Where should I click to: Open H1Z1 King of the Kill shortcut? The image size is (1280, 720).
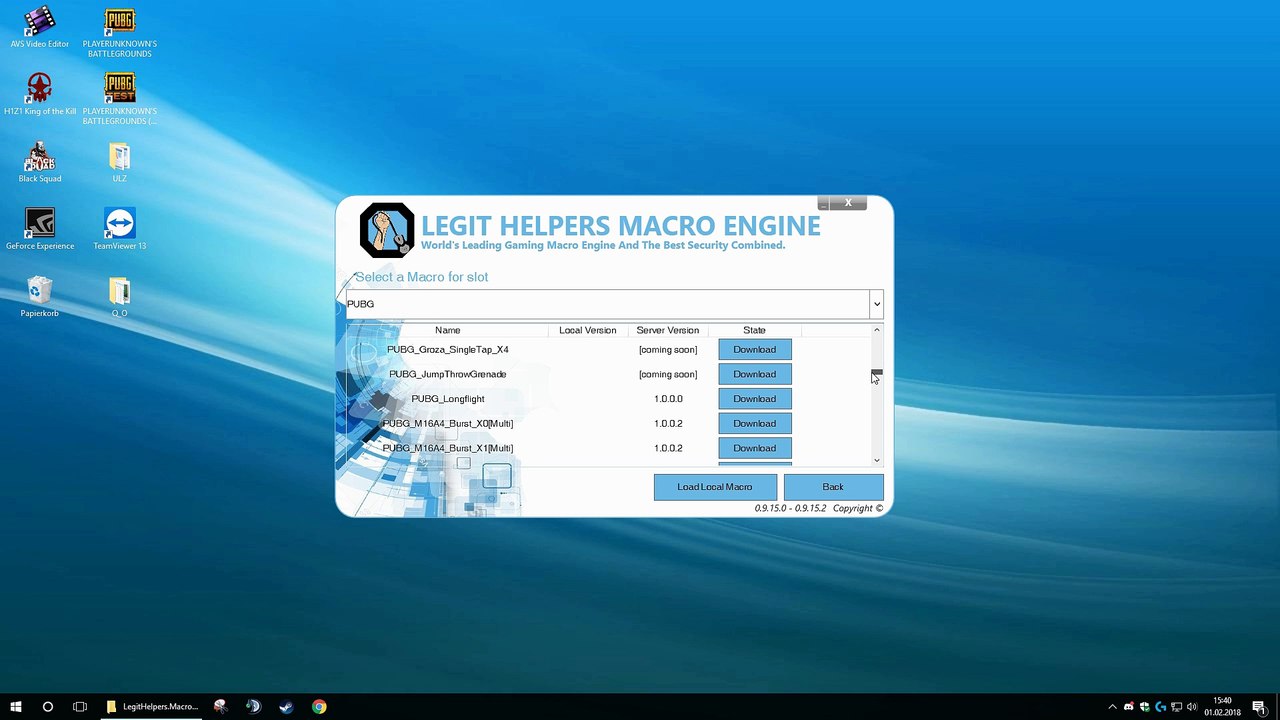40,94
